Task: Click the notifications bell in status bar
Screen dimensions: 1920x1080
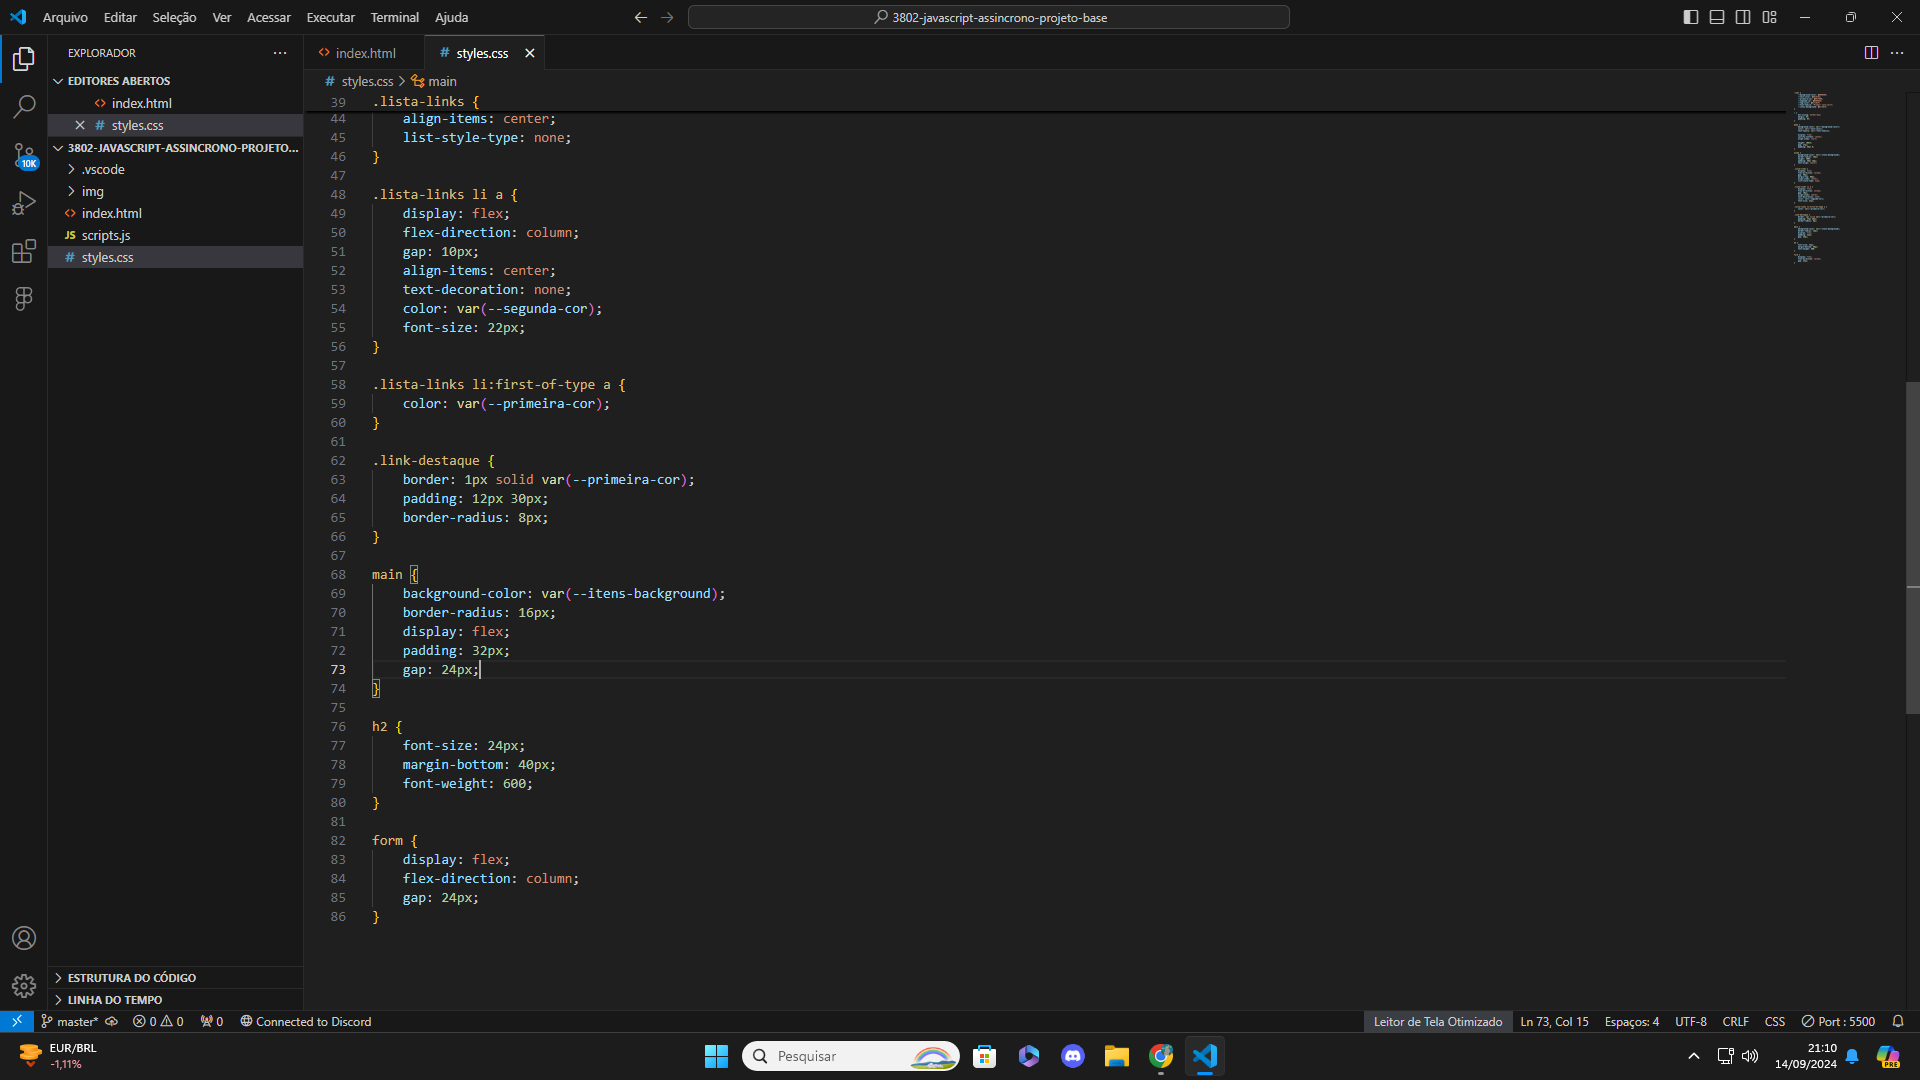Action: [1898, 1021]
